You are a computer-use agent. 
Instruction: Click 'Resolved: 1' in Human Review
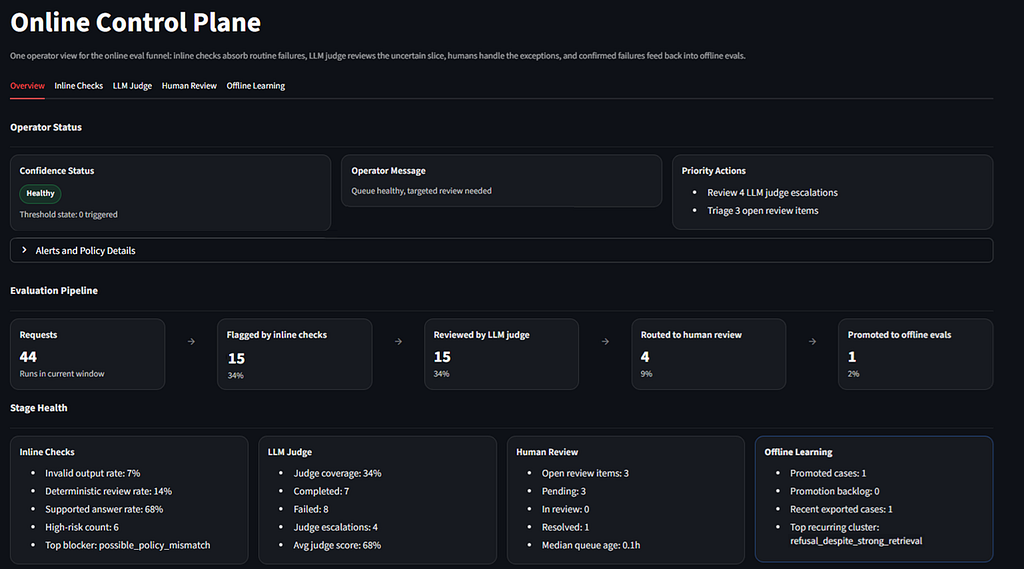(565, 527)
